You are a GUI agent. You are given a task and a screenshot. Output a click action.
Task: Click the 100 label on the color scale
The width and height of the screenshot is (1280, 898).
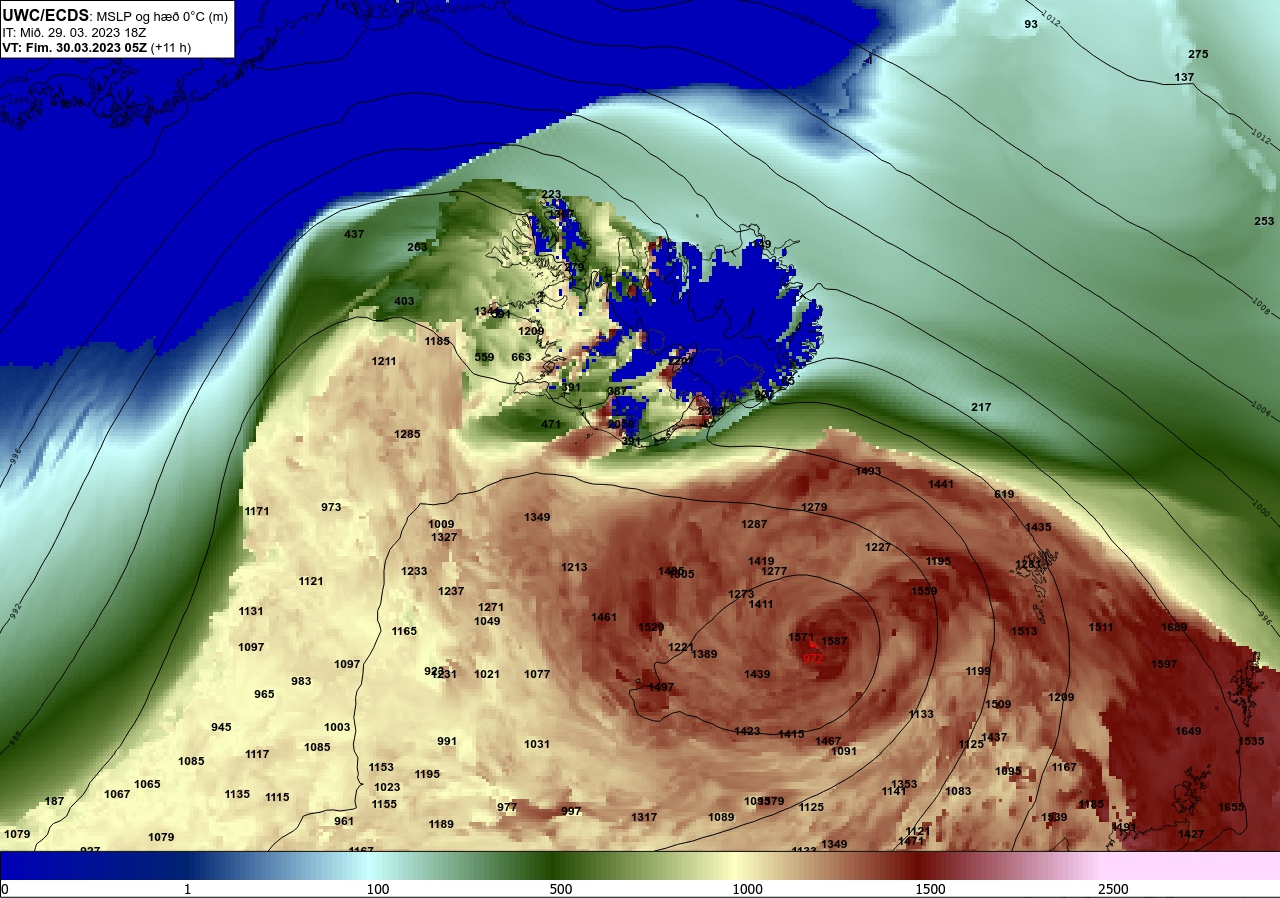(x=378, y=889)
